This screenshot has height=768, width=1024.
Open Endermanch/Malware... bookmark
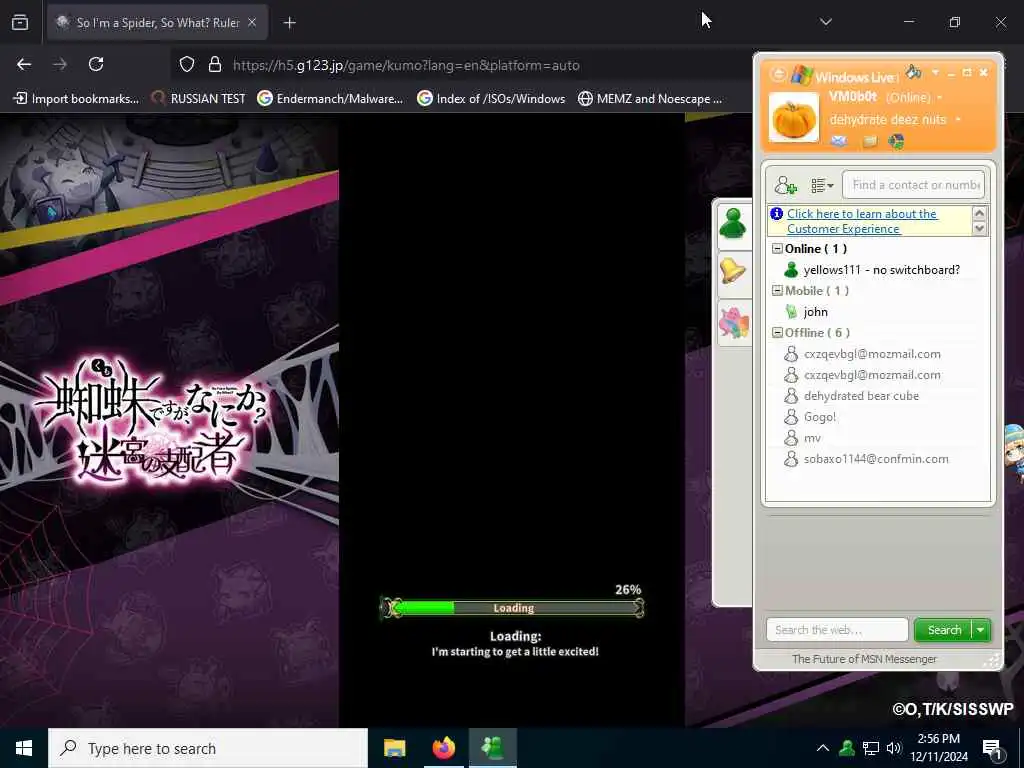point(330,99)
